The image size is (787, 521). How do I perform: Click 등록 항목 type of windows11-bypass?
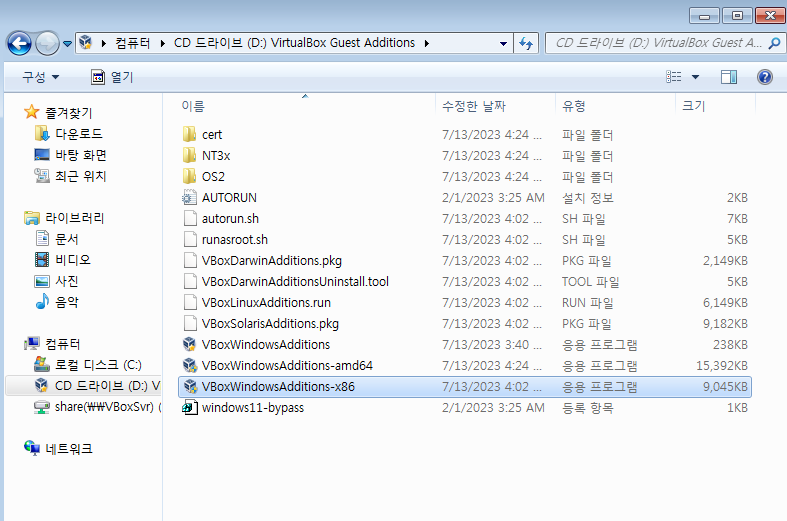(588, 408)
